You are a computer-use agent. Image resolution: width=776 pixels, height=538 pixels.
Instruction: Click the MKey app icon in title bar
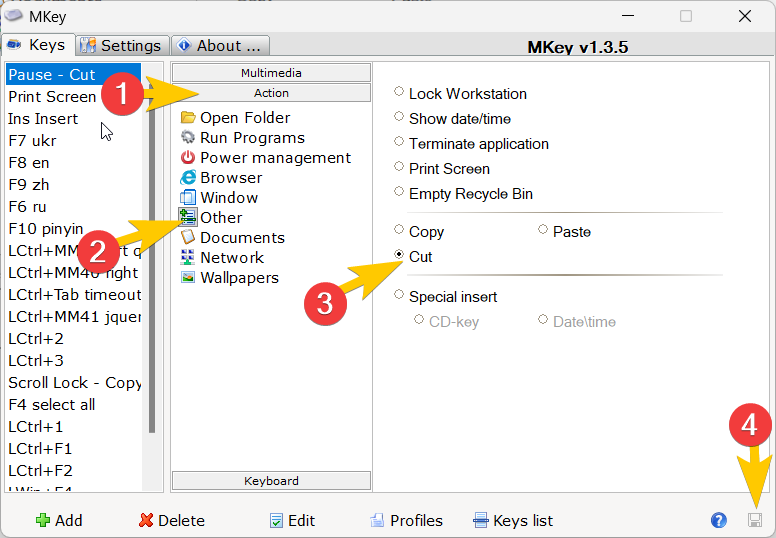13,15
